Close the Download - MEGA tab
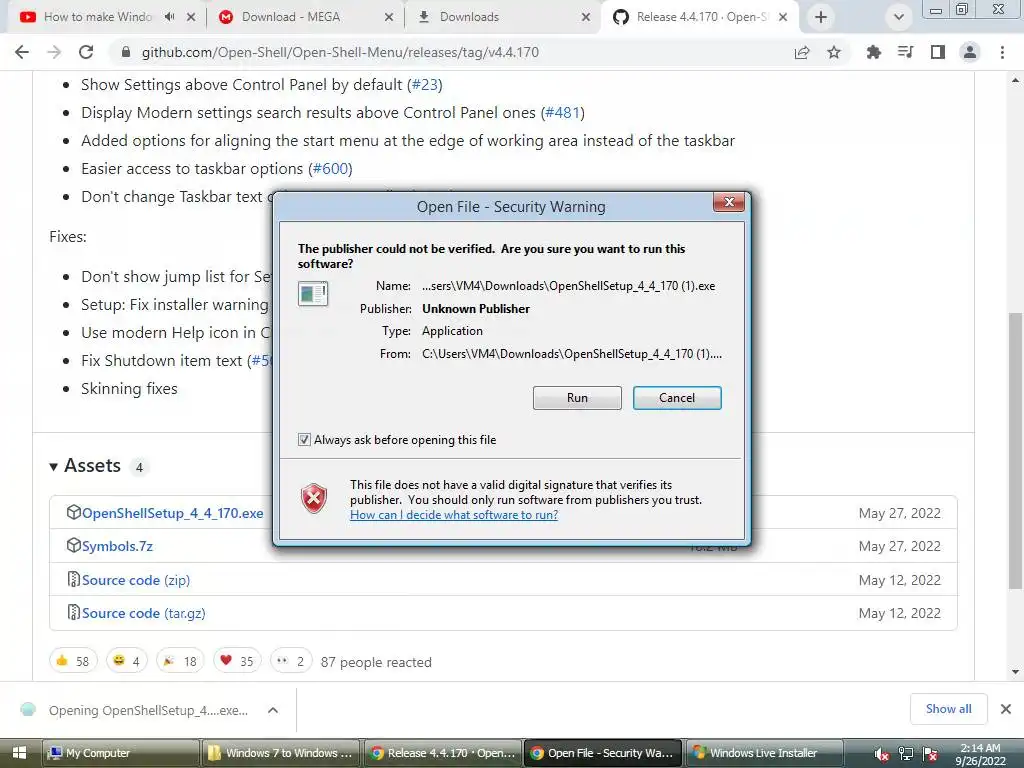The height and width of the screenshot is (768, 1024). coord(389,17)
